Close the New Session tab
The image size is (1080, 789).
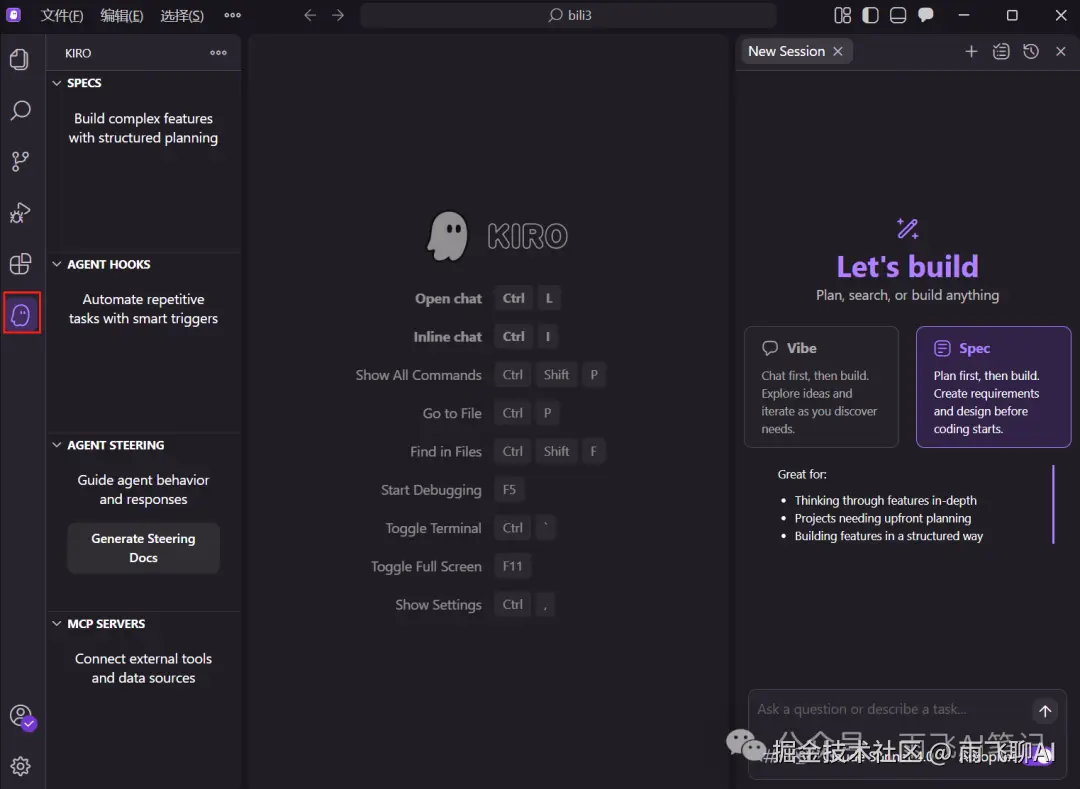tap(838, 52)
